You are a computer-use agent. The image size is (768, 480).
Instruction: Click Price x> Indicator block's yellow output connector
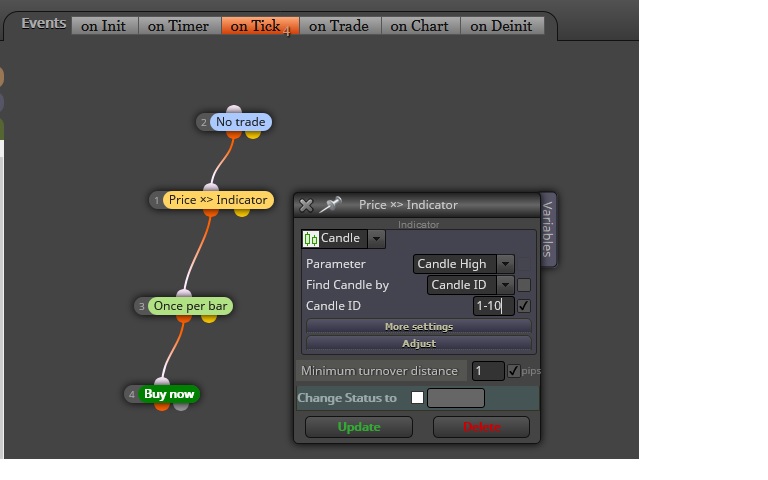(241, 212)
